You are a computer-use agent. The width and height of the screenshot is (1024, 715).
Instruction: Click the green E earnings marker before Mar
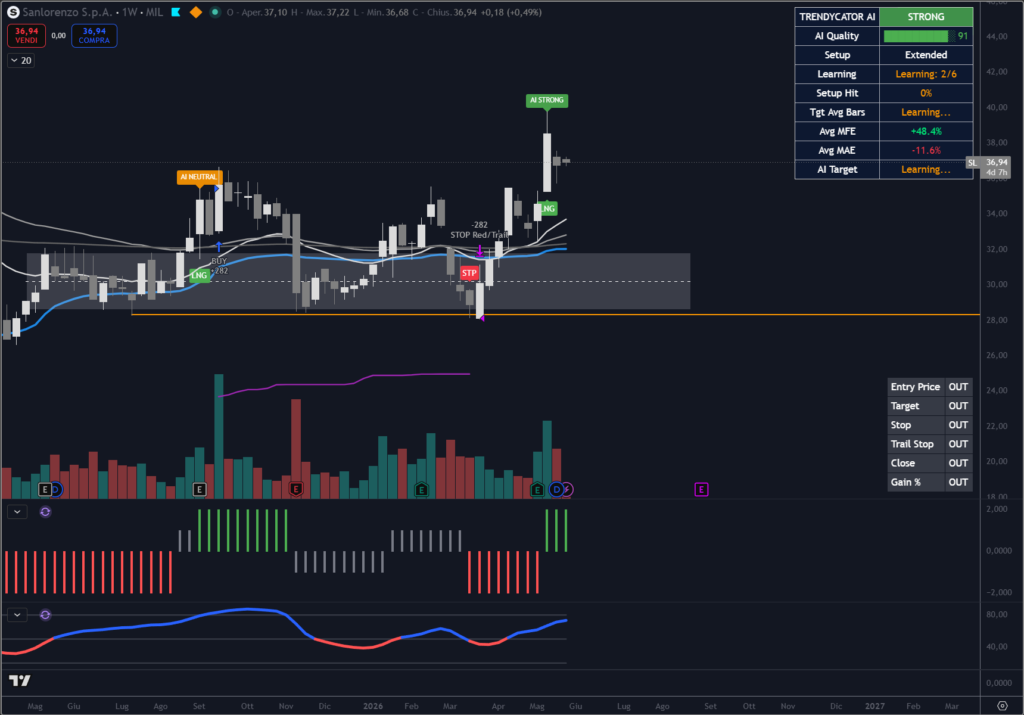coord(421,489)
